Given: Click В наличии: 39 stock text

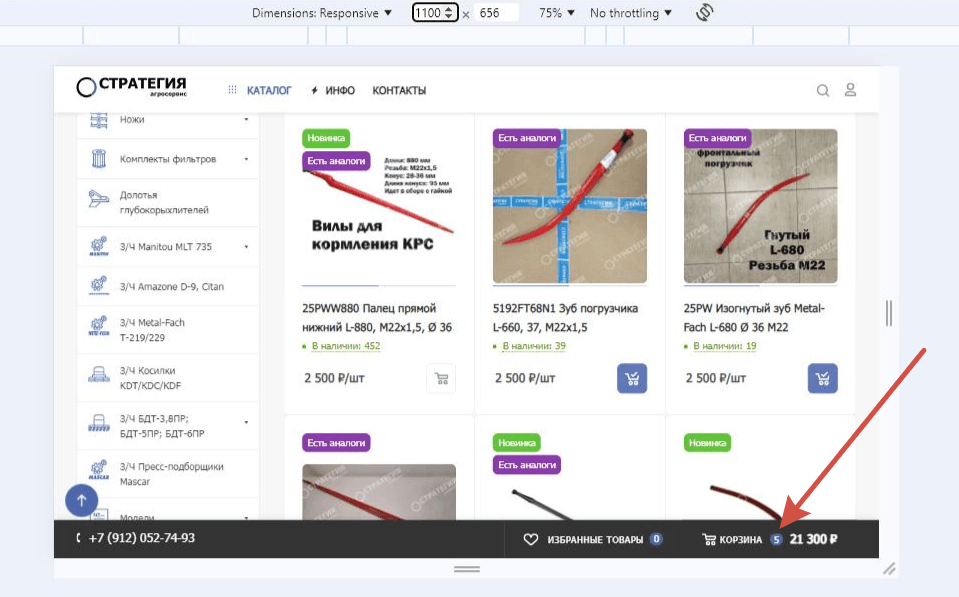Looking at the screenshot, I should click(x=534, y=346).
